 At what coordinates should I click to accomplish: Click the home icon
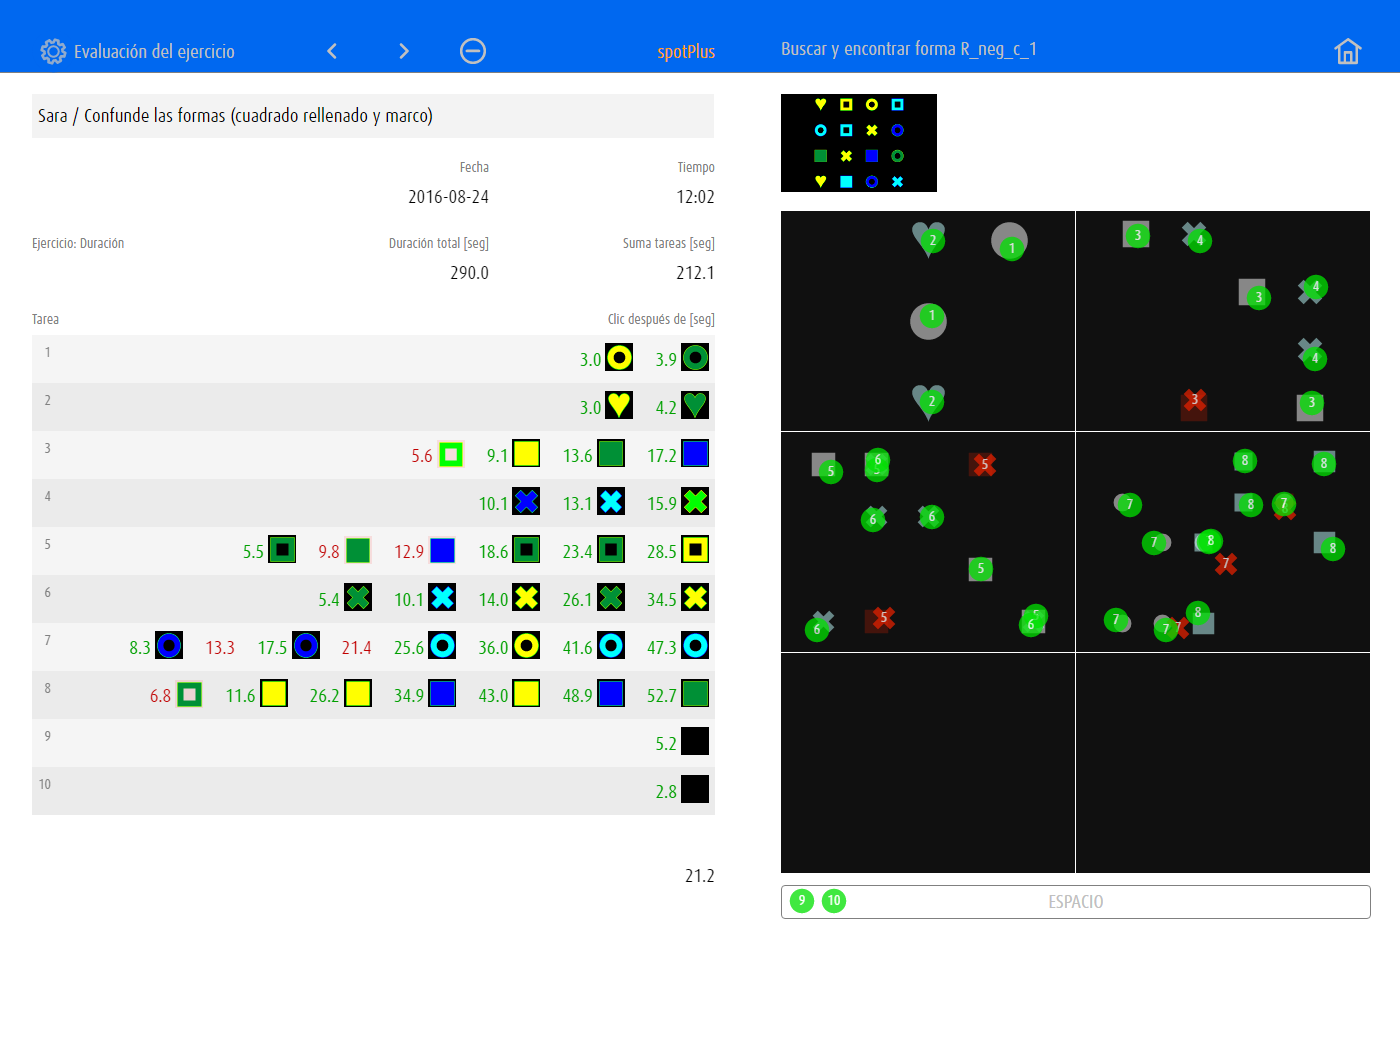point(1347,51)
